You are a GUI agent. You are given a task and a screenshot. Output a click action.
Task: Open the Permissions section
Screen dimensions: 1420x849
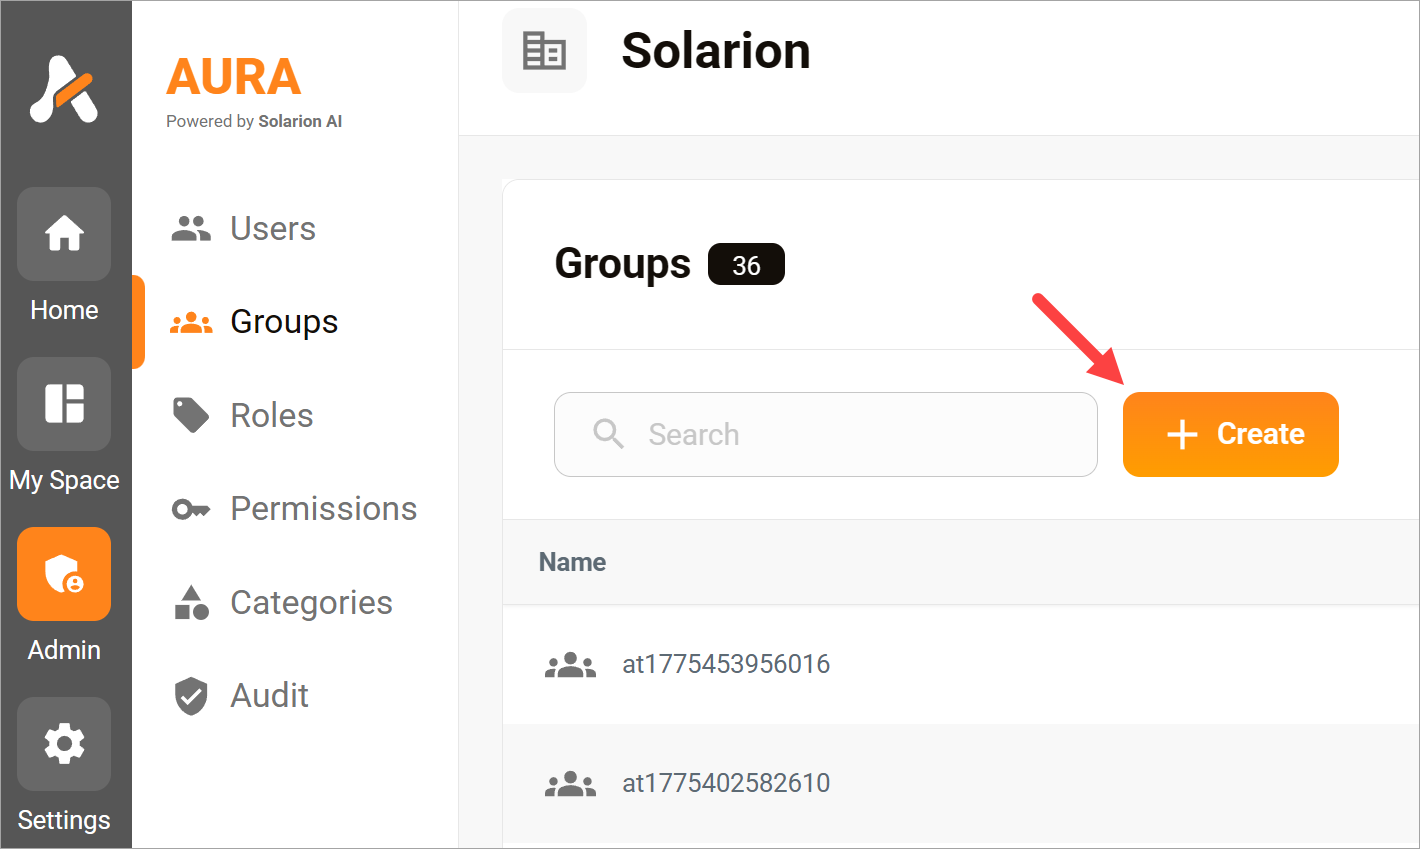[x=324, y=509]
